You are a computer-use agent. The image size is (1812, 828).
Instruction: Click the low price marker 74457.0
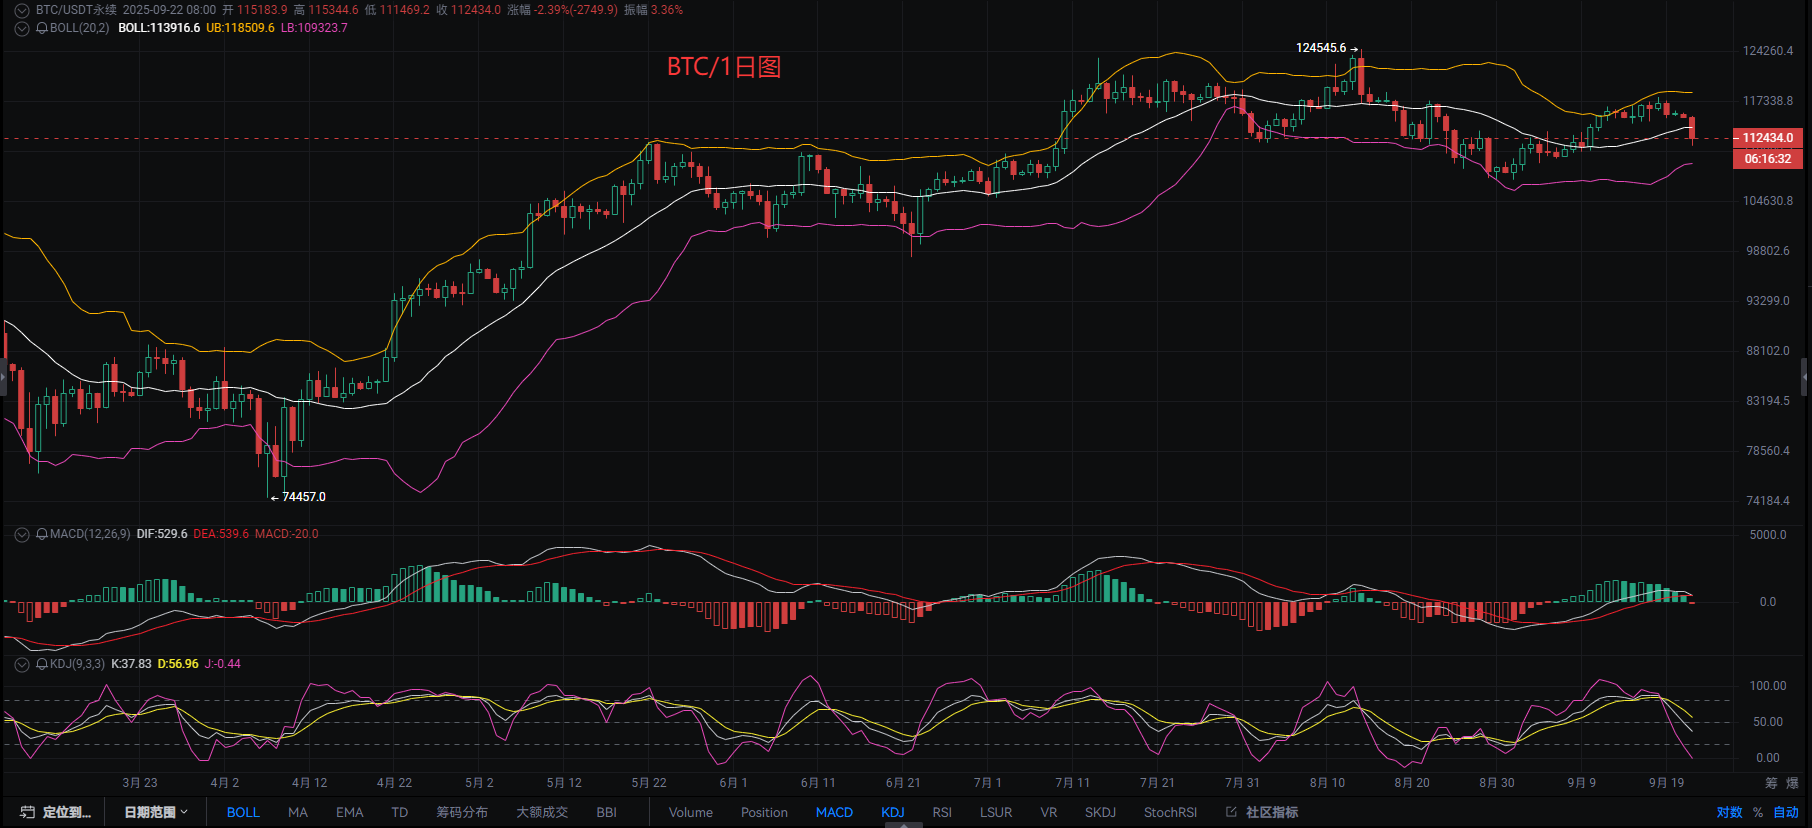pos(304,497)
